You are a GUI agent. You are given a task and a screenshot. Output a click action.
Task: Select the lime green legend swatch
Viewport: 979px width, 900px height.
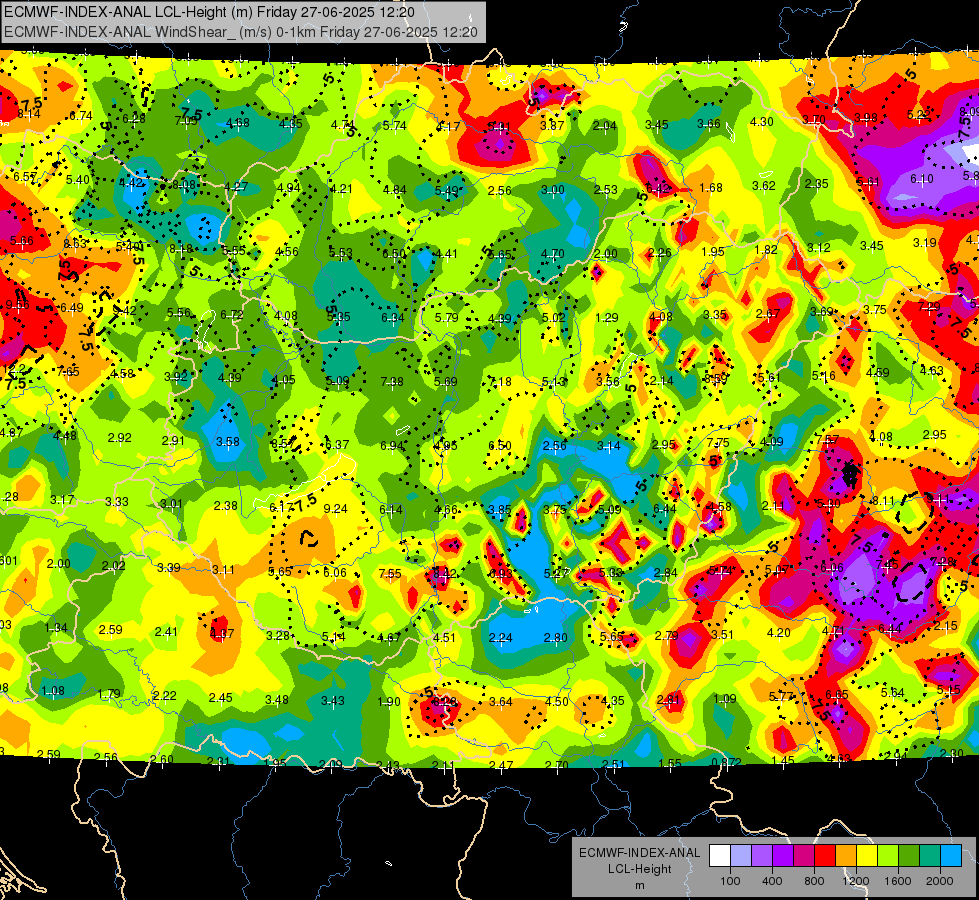[x=888, y=856]
